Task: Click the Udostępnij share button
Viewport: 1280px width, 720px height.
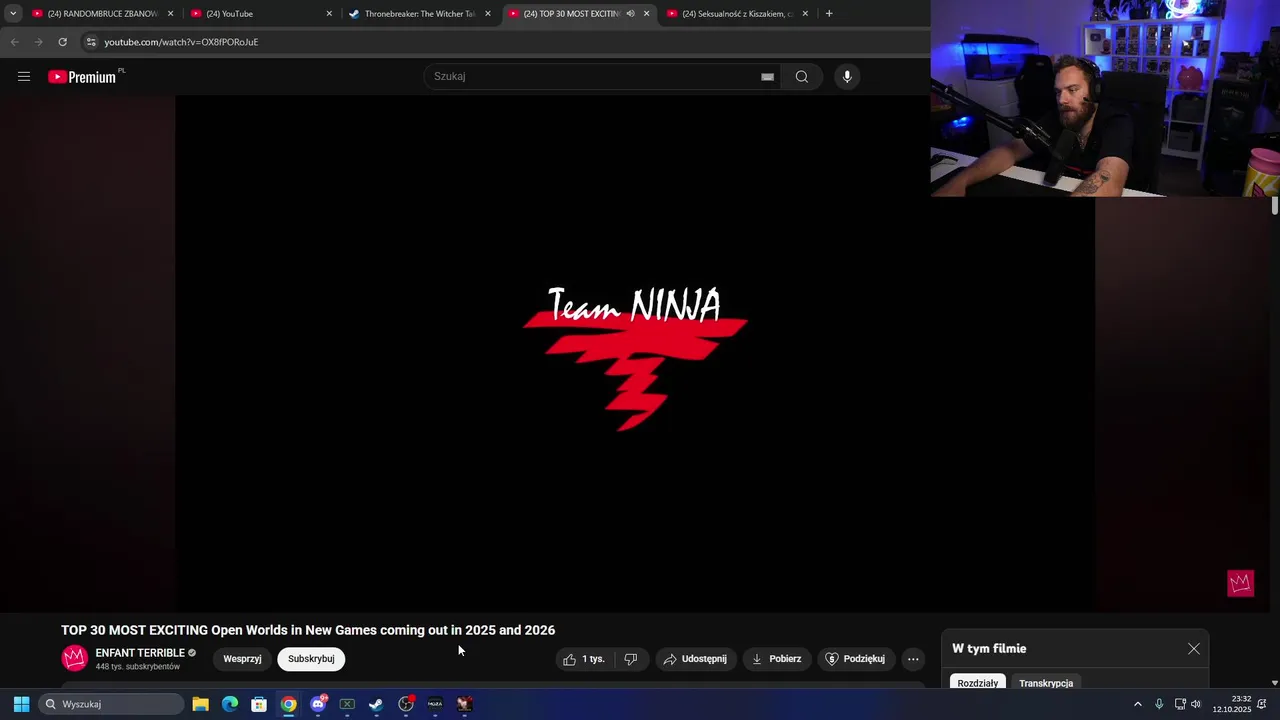Action: click(696, 659)
